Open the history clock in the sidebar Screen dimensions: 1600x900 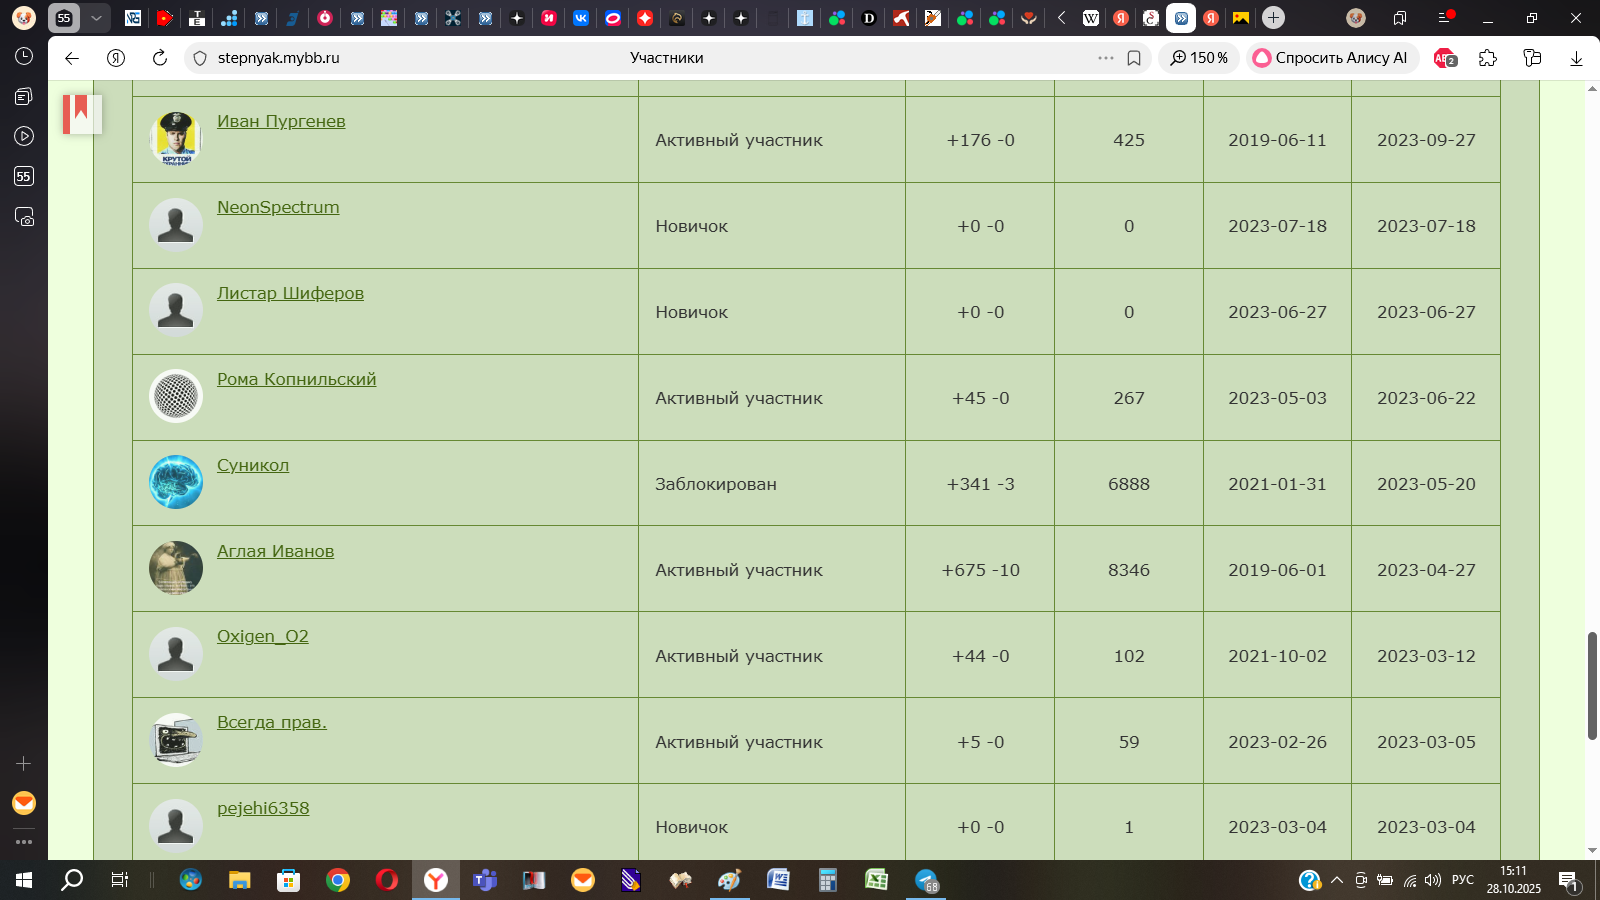(24, 56)
